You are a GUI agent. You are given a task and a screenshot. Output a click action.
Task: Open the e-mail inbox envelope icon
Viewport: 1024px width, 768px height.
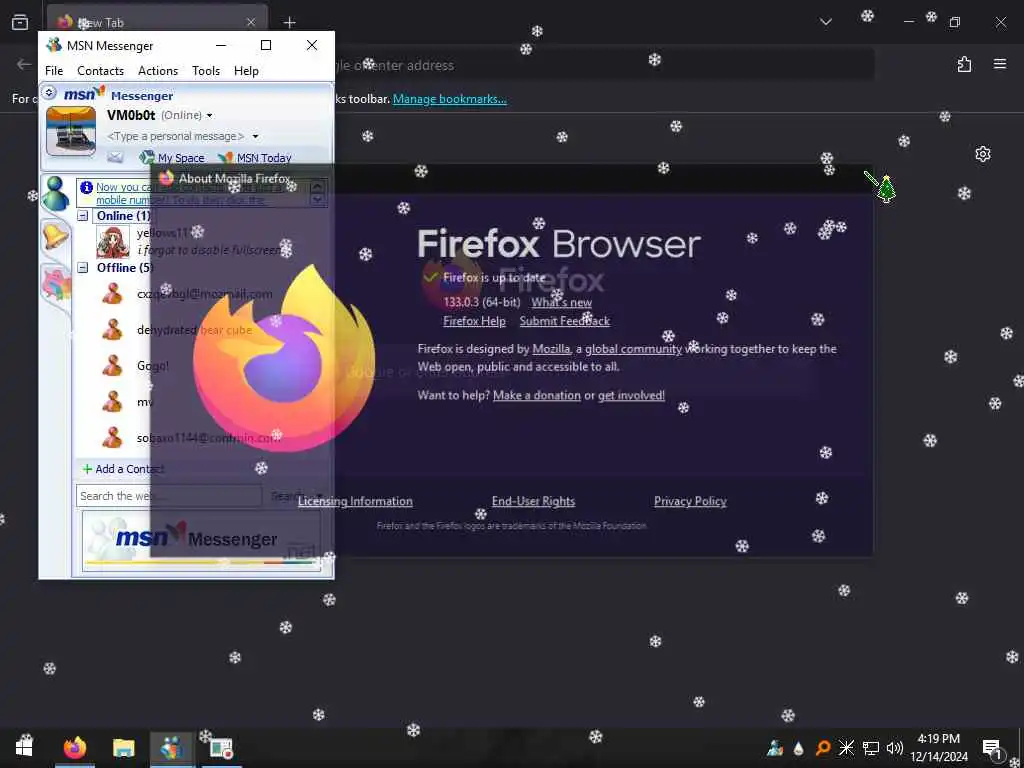(x=115, y=157)
